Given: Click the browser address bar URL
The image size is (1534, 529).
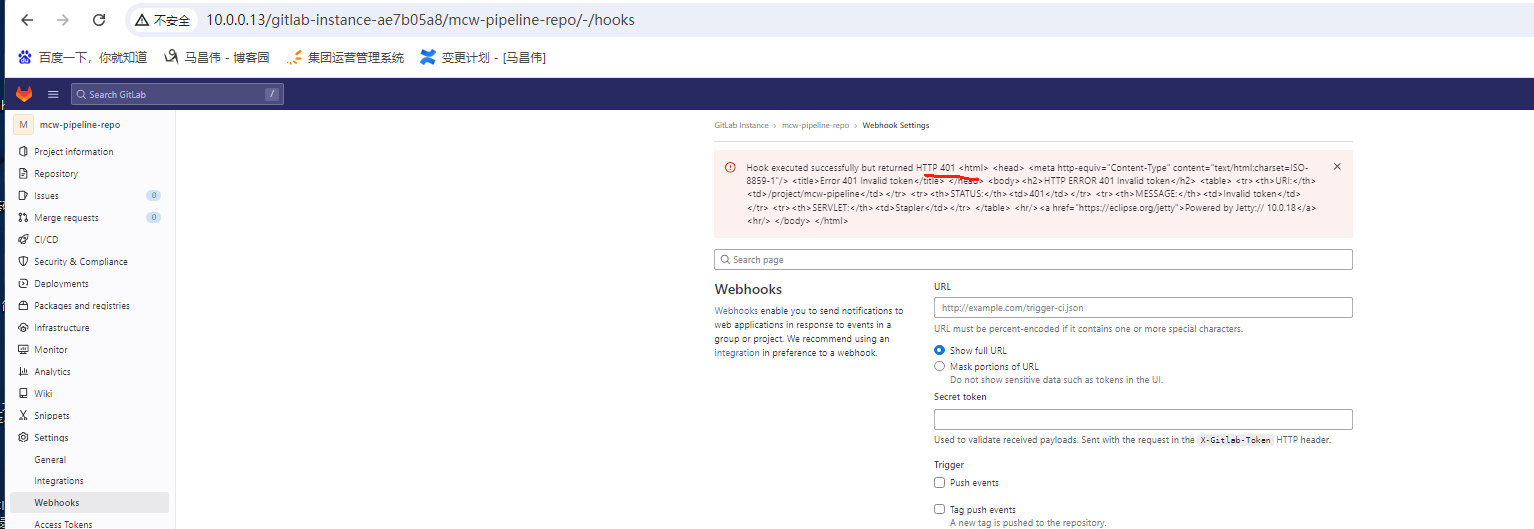Looking at the screenshot, I should [x=420, y=20].
